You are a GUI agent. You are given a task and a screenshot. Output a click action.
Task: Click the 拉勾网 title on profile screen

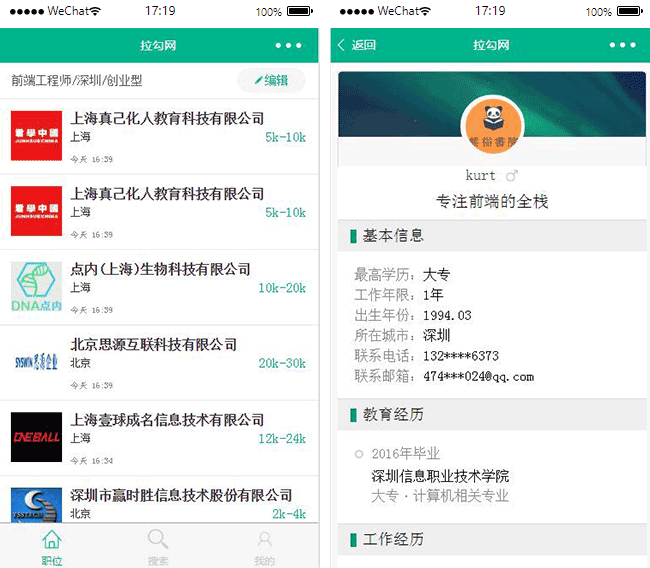click(x=491, y=45)
